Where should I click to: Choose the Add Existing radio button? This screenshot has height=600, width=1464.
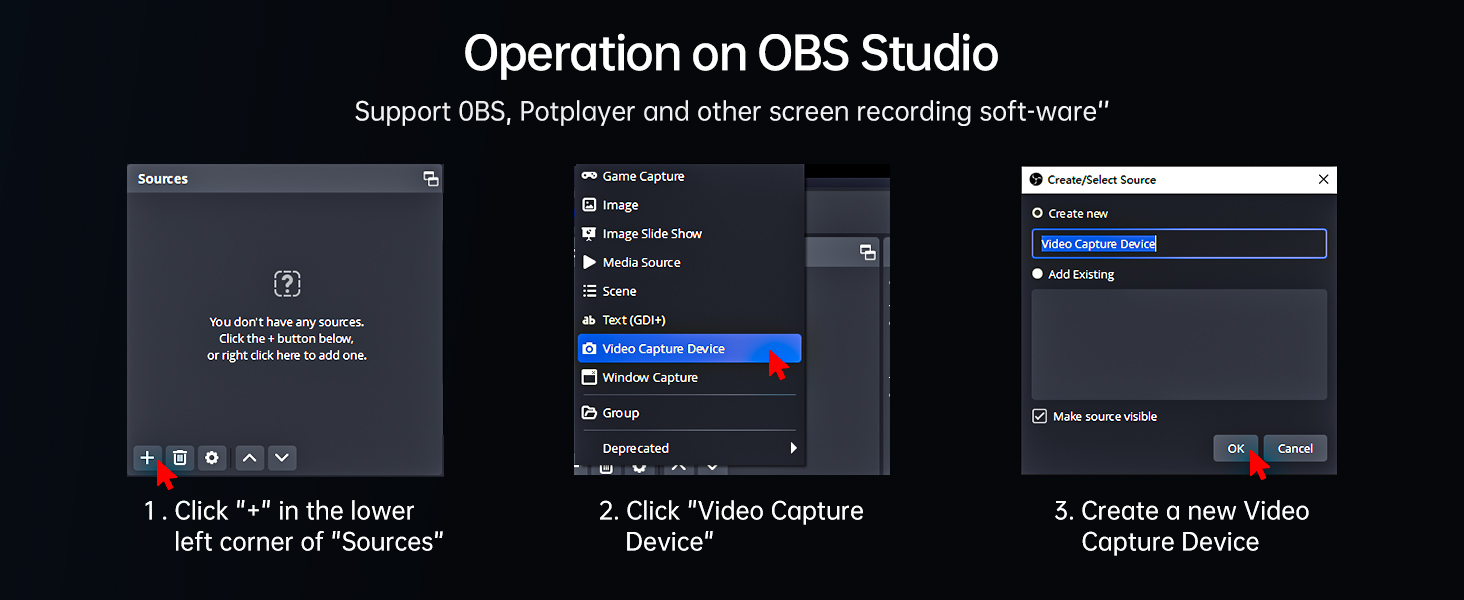click(x=1036, y=273)
